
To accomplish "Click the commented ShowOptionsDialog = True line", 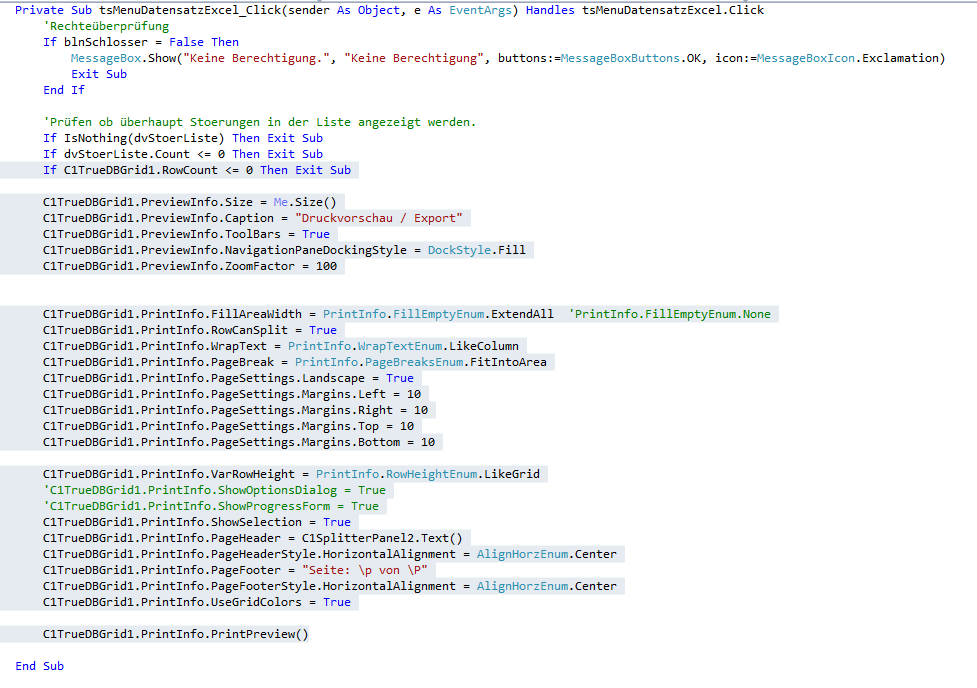I will 214,490.
